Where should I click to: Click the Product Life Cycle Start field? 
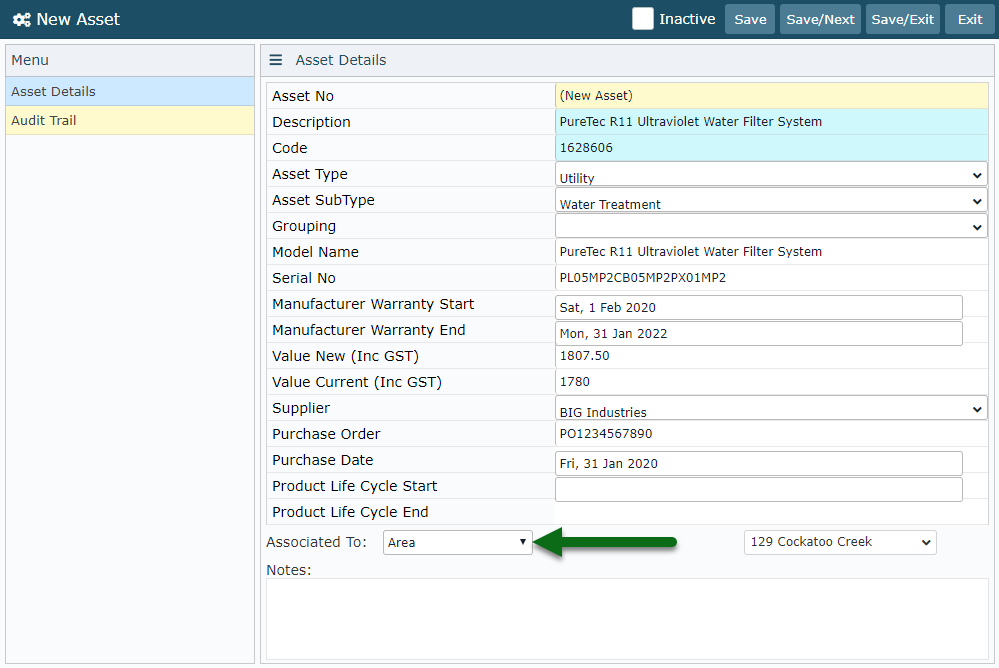click(x=759, y=490)
